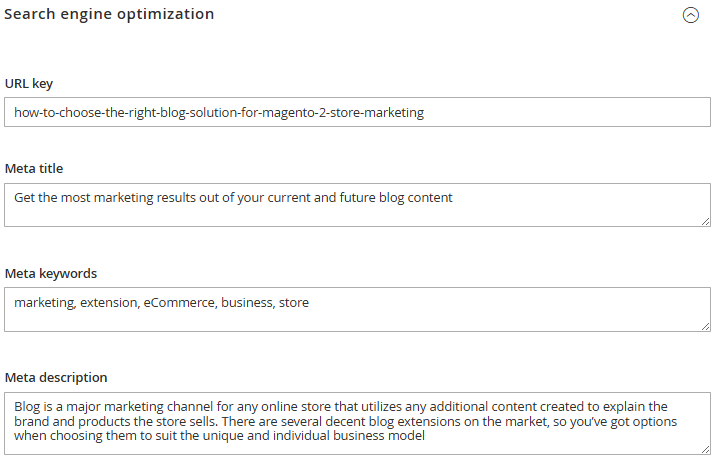Click the Meta description resize corner
The height and width of the screenshot is (469, 722).
705,449
